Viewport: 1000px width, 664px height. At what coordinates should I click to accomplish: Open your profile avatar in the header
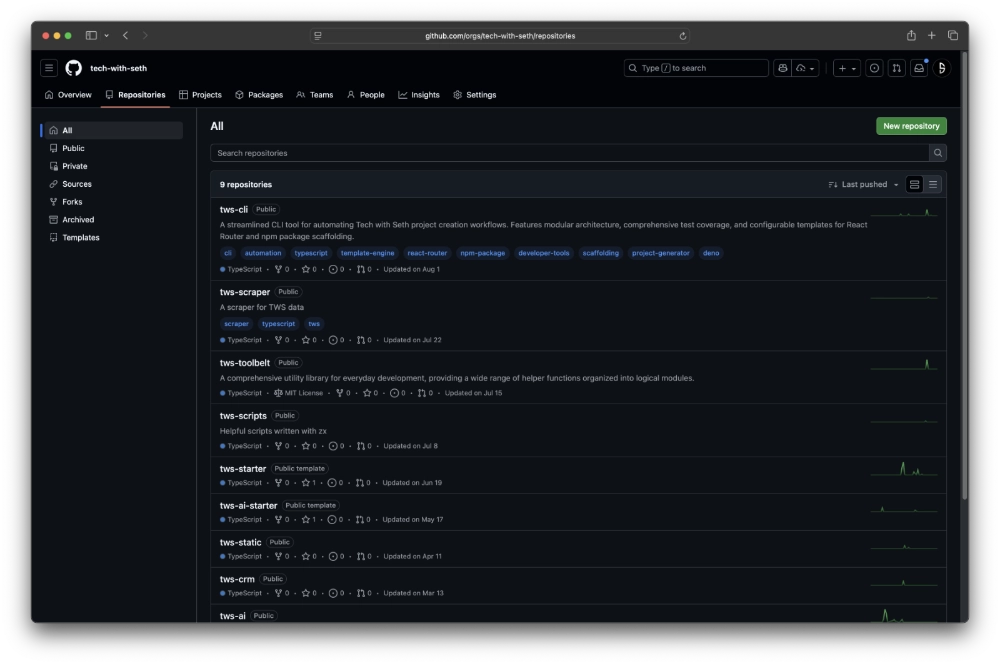(x=941, y=68)
